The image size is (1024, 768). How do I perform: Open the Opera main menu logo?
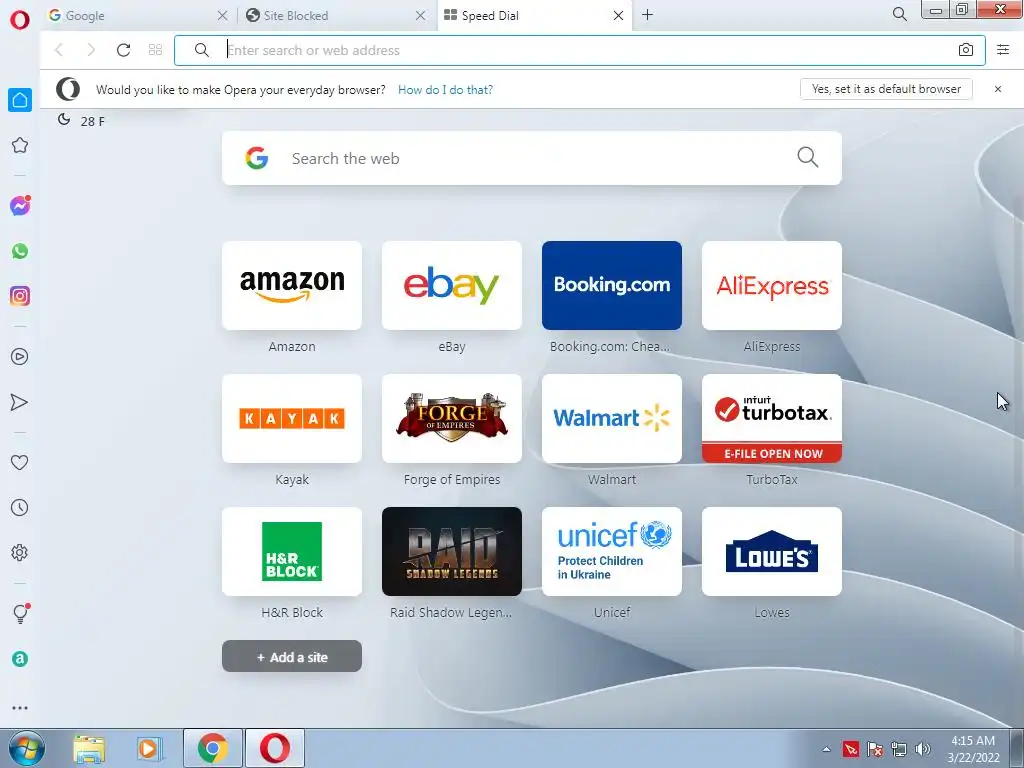(20, 20)
